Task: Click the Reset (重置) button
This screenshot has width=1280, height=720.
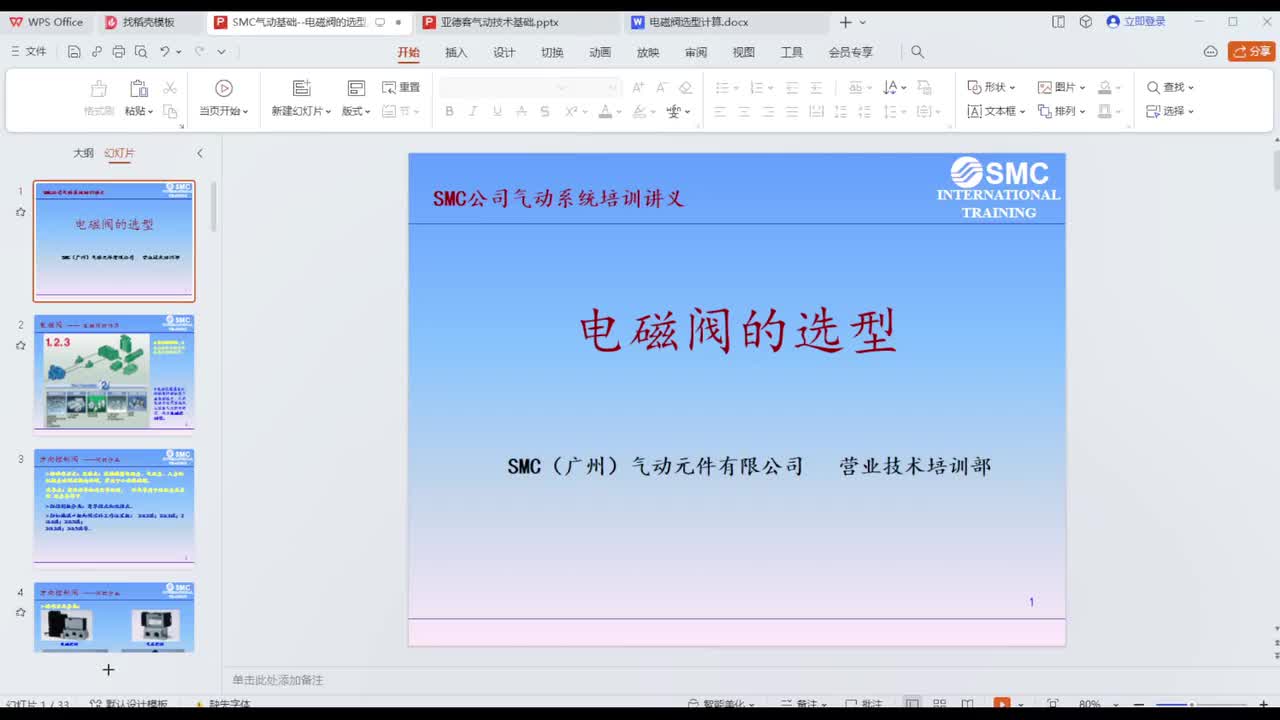Action: point(401,87)
